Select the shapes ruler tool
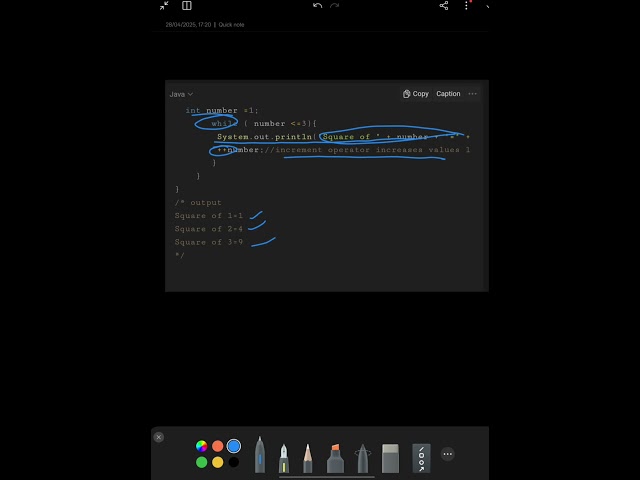 click(421, 459)
